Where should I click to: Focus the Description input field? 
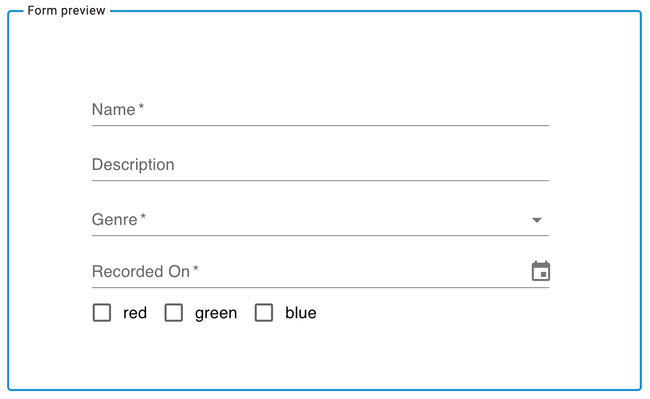coord(320,165)
